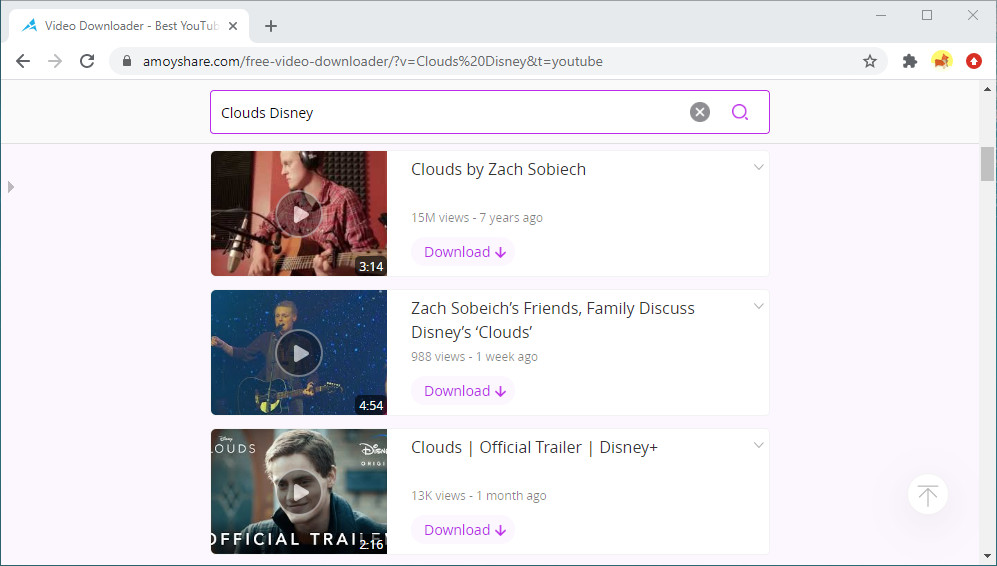Minimize the browser window
The width and height of the screenshot is (997, 566).
pyautogui.click(x=881, y=15)
